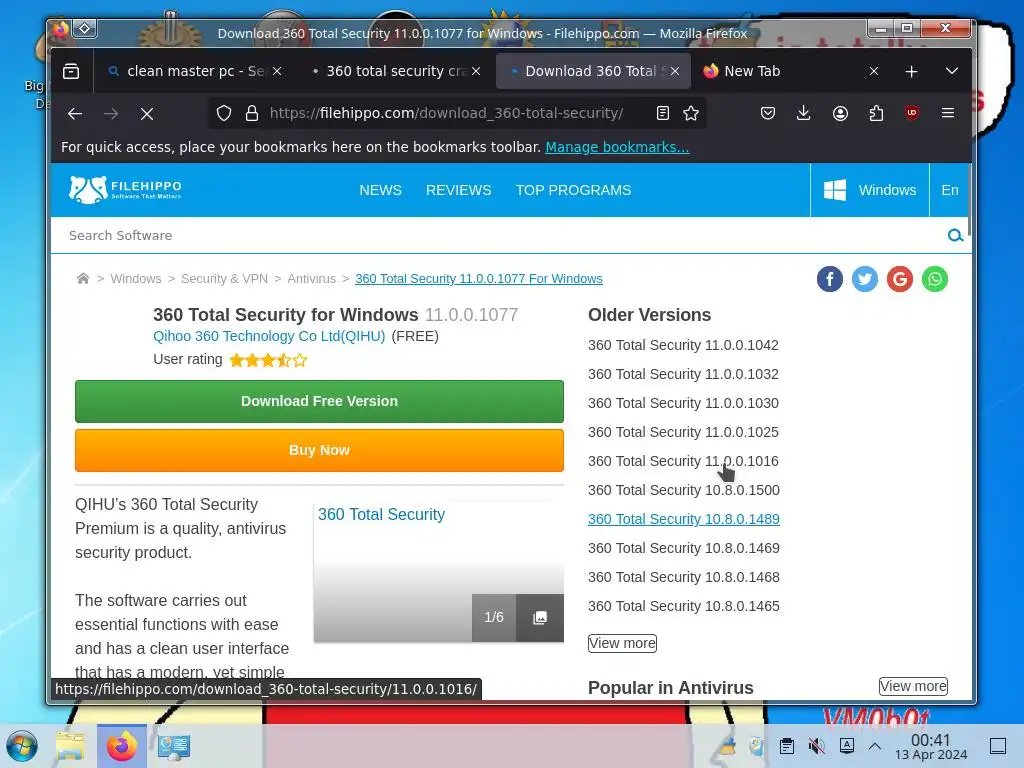Bookmark this page with star icon
The image size is (1024, 768).
click(x=691, y=113)
